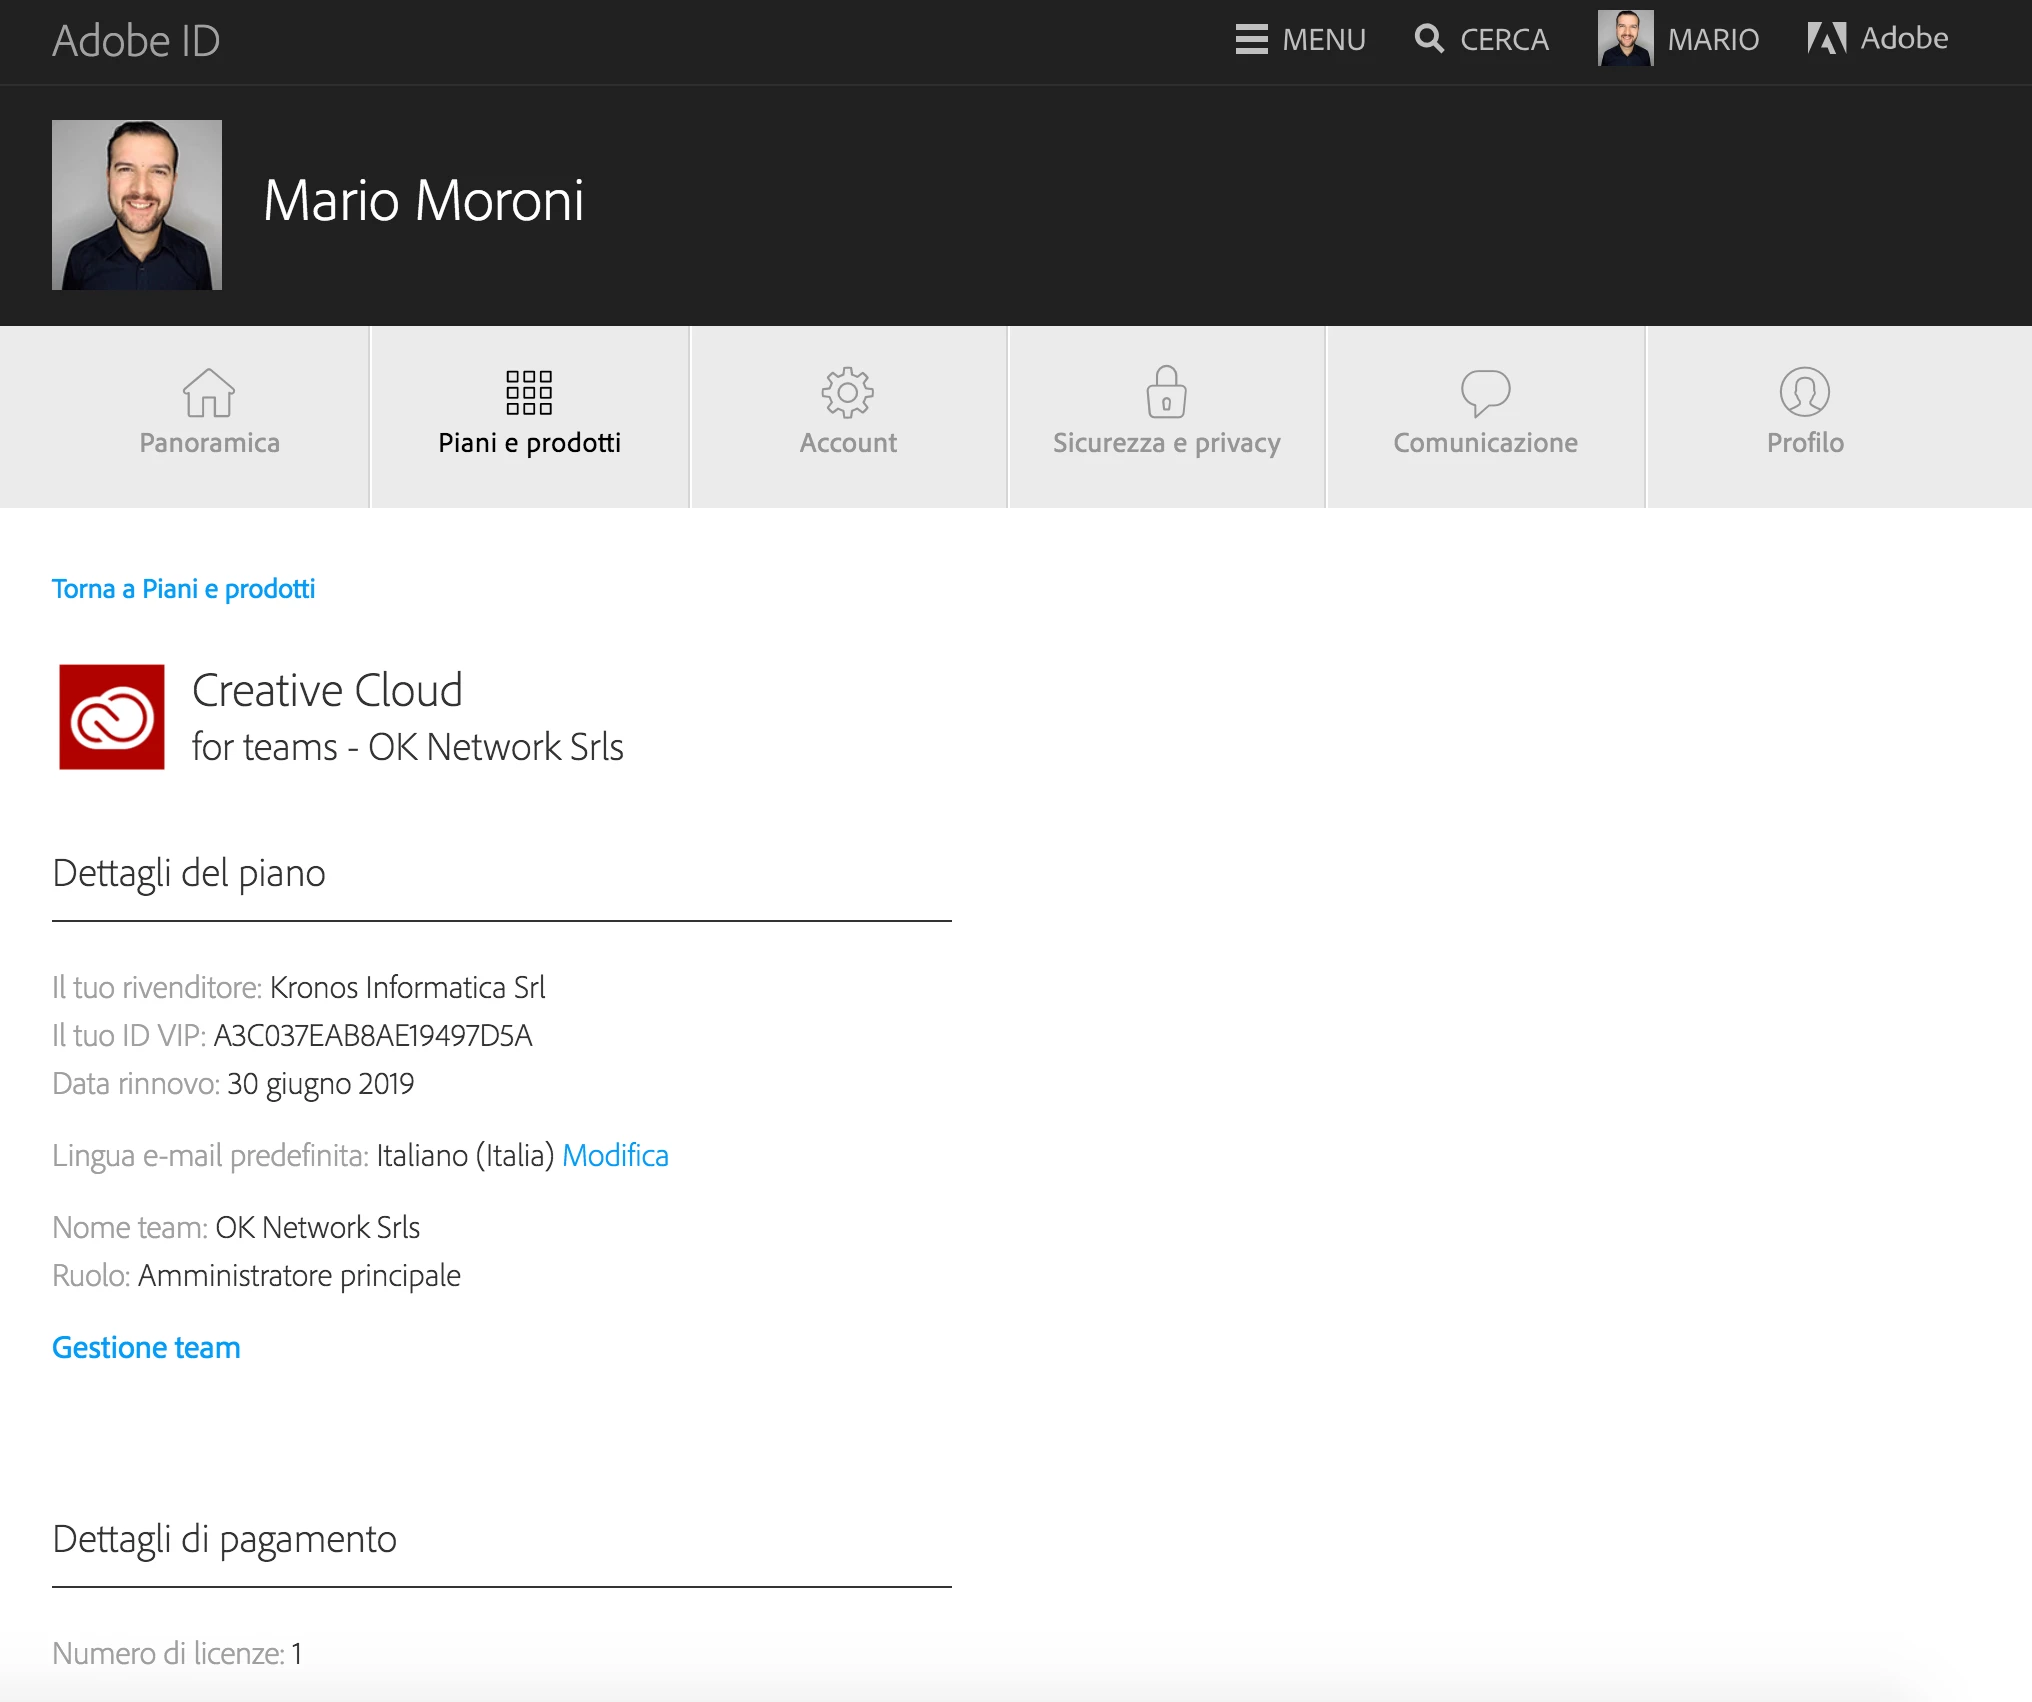Click the small MARIO avatar in header
2032x1702 pixels.
[1626, 38]
